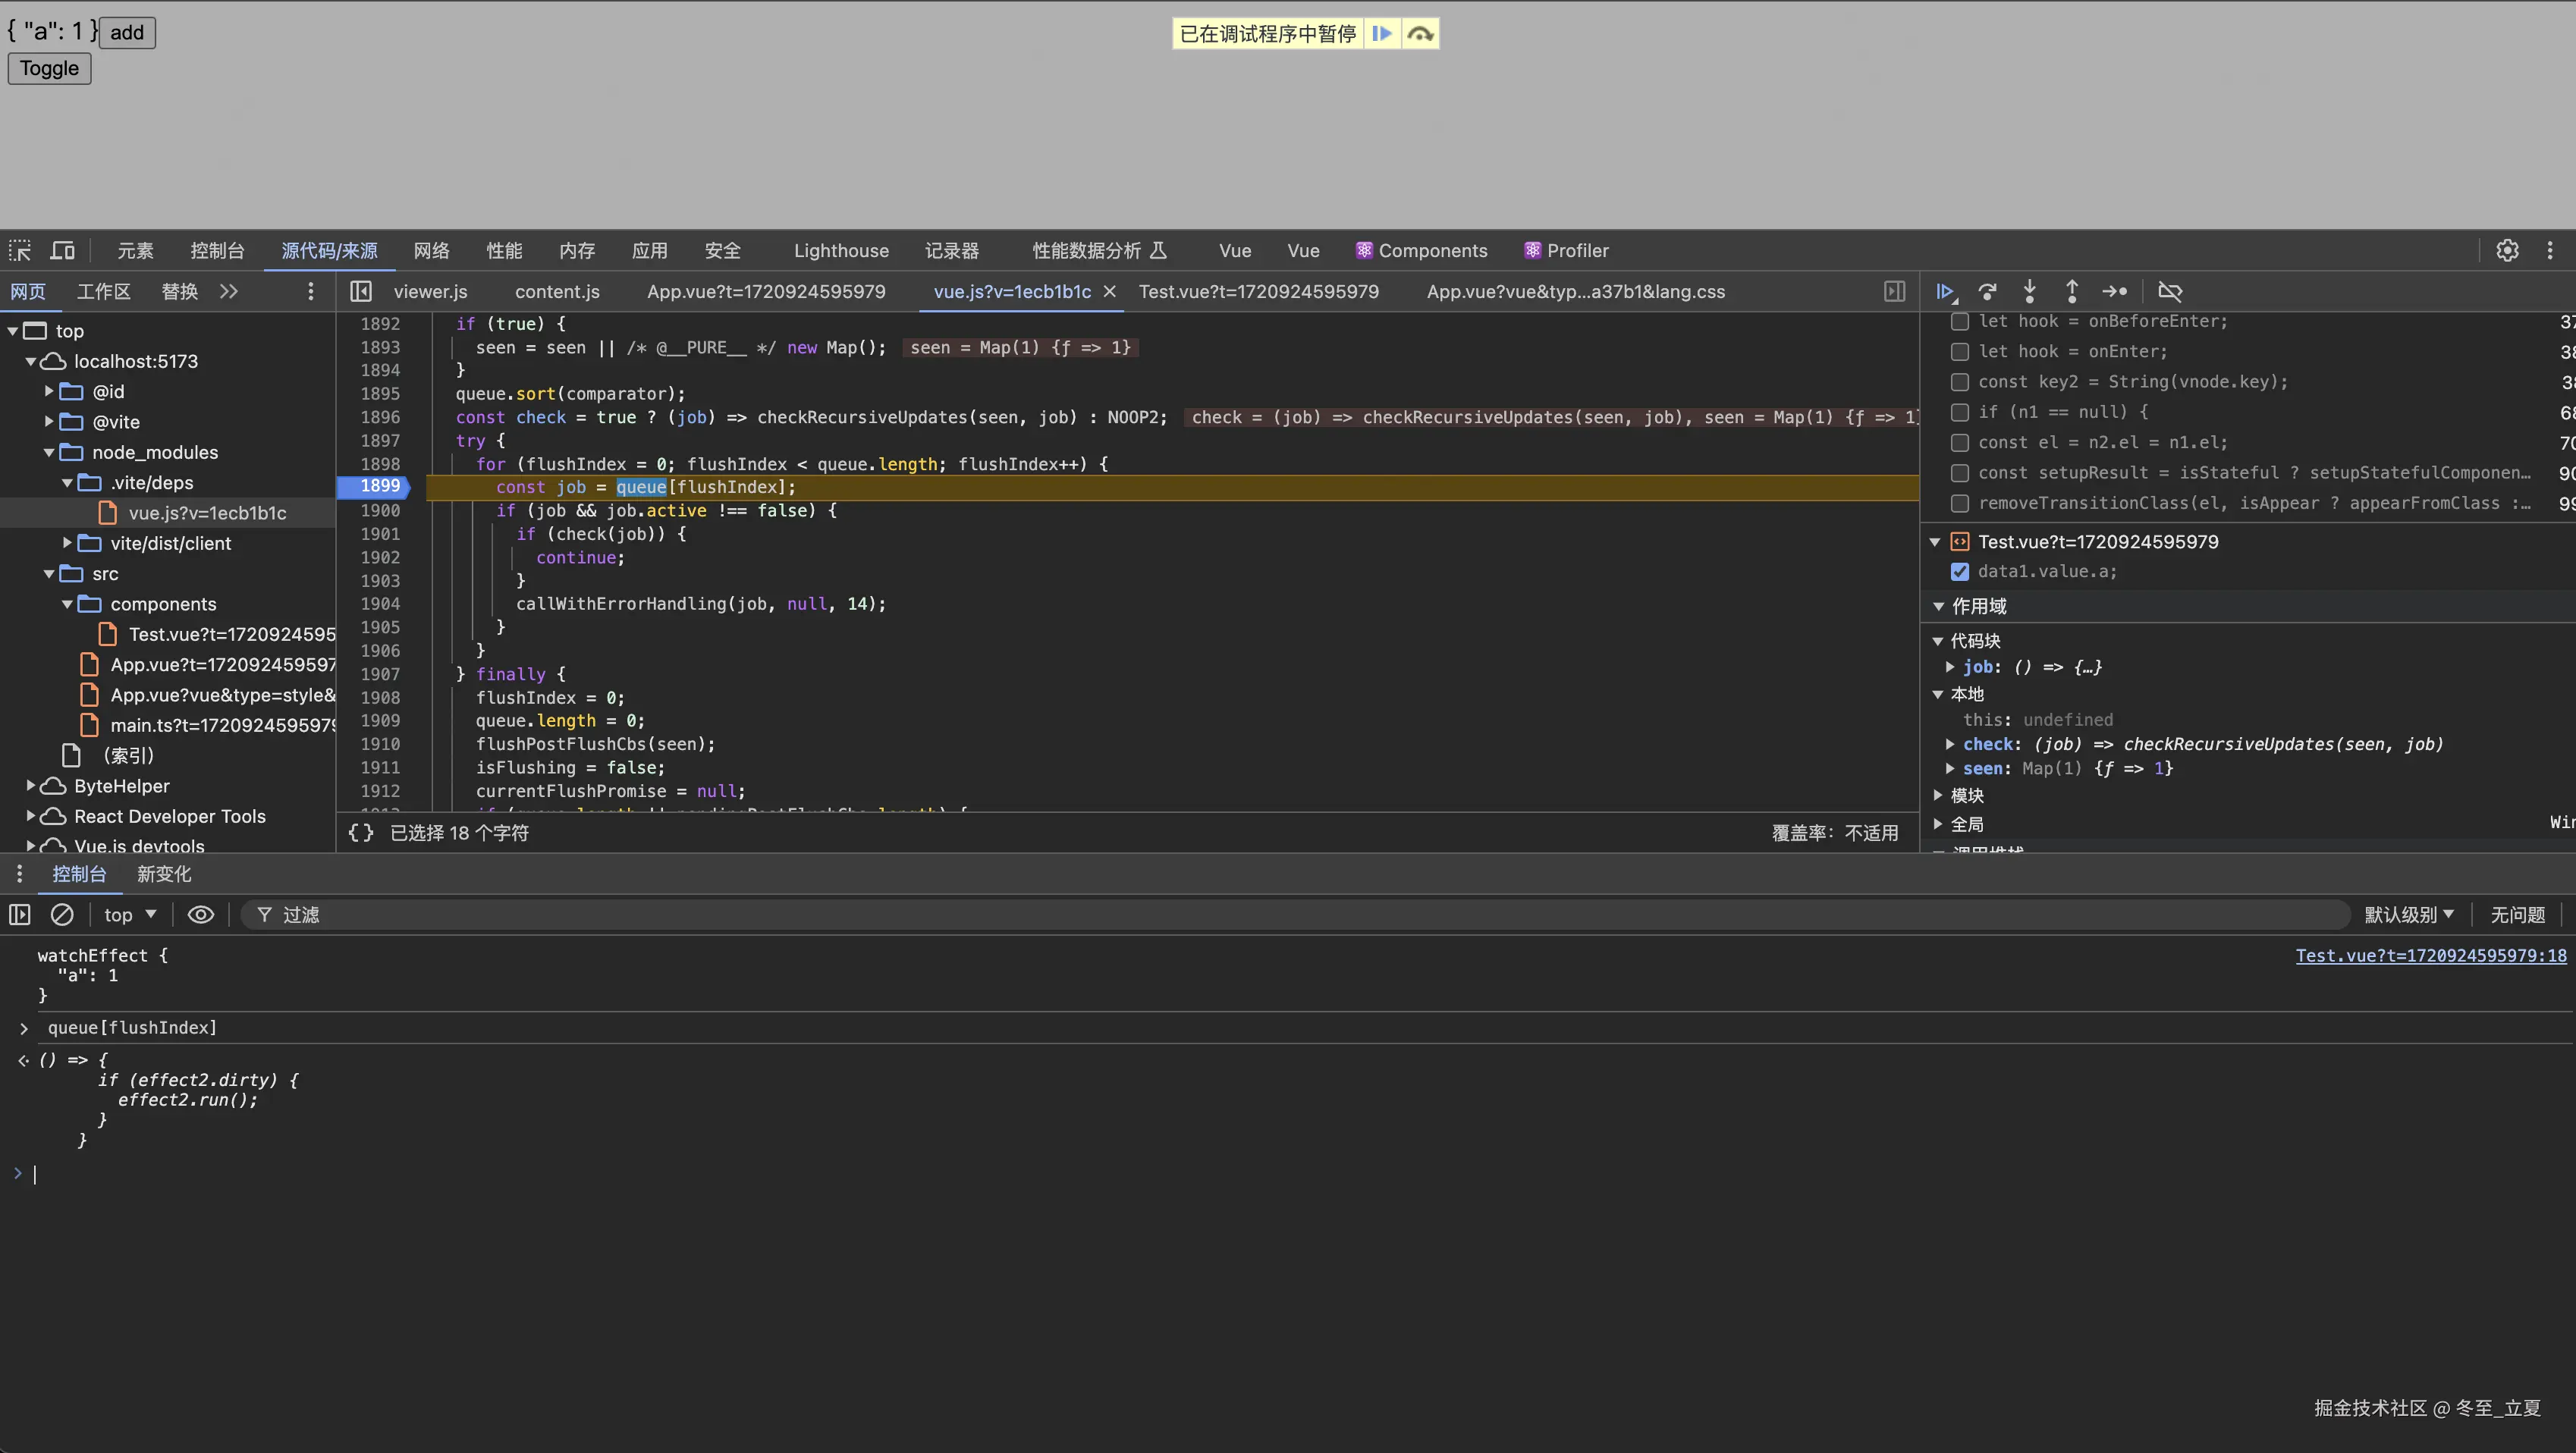Click the Toggle button on the page

(49, 68)
